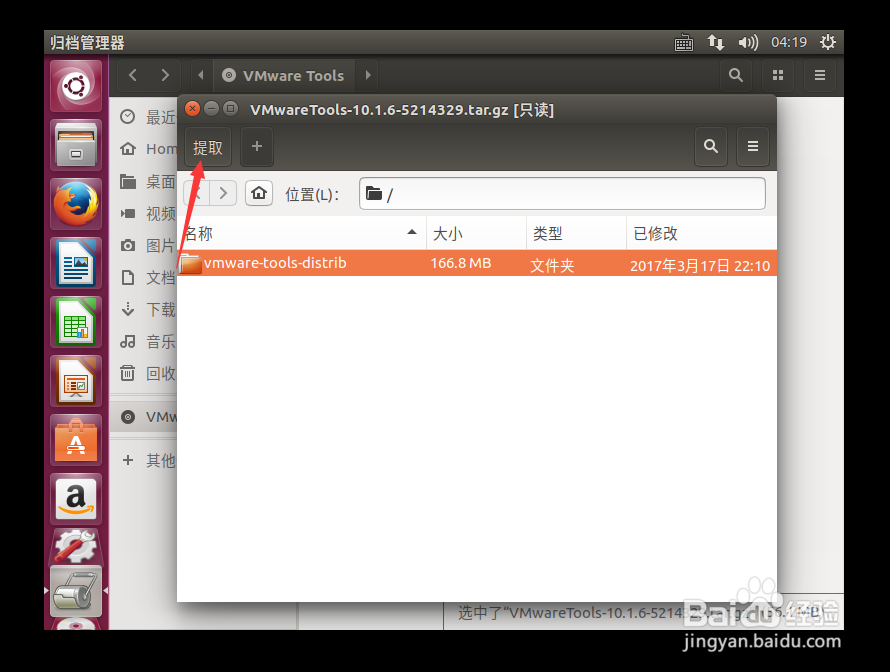
Task: Open system power gear menu
Action: [828, 43]
